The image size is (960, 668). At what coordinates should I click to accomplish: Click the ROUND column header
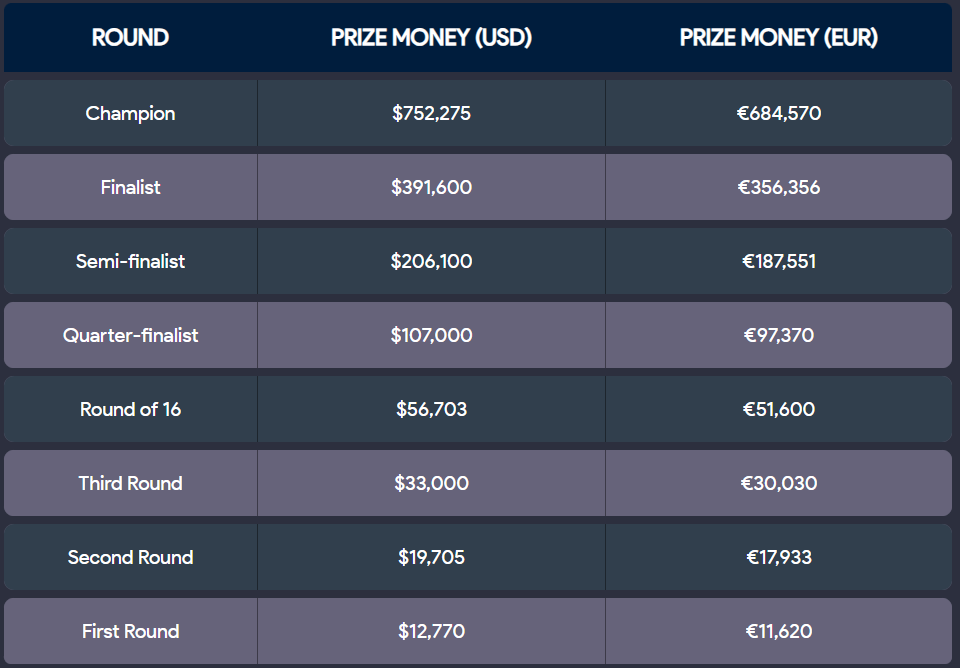pos(130,38)
